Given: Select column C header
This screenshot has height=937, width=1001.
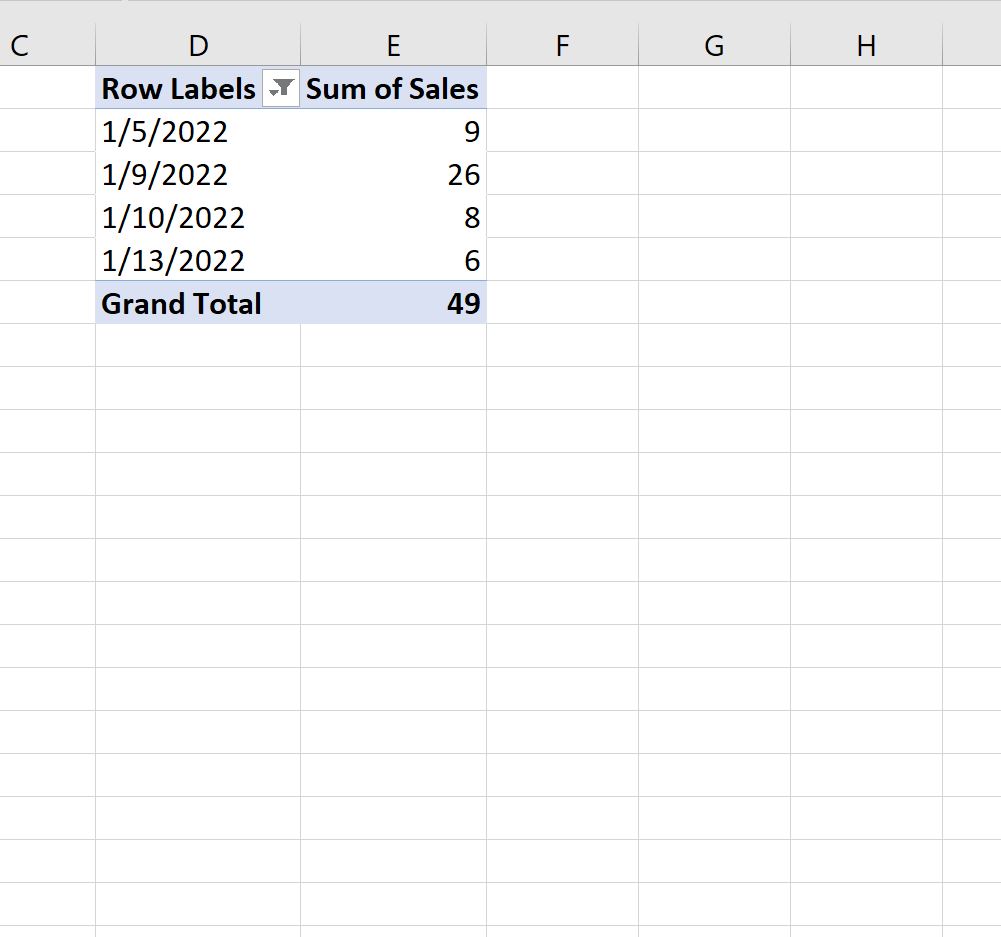Looking at the screenshot, I should pyautogui.click(x=47, y=45).
